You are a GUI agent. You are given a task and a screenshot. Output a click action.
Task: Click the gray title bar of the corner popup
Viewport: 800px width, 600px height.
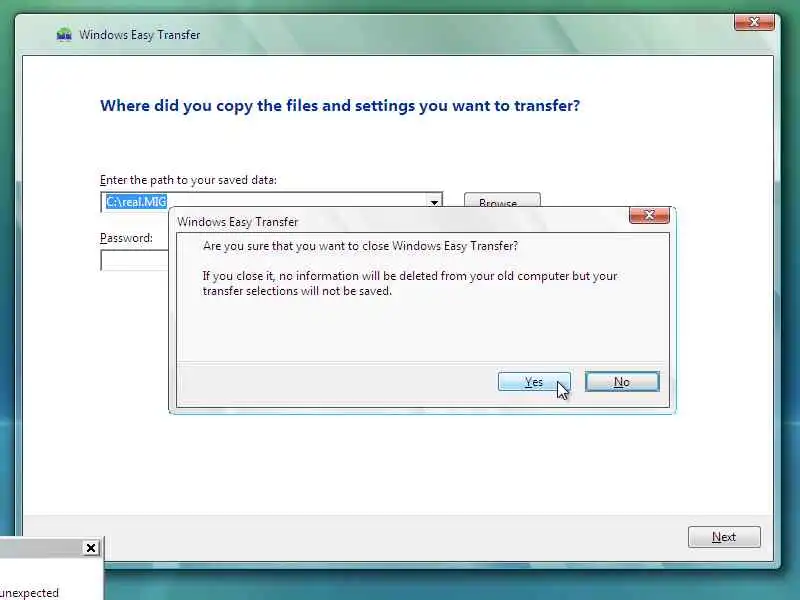pyautogui.click(x=41, y=548)
